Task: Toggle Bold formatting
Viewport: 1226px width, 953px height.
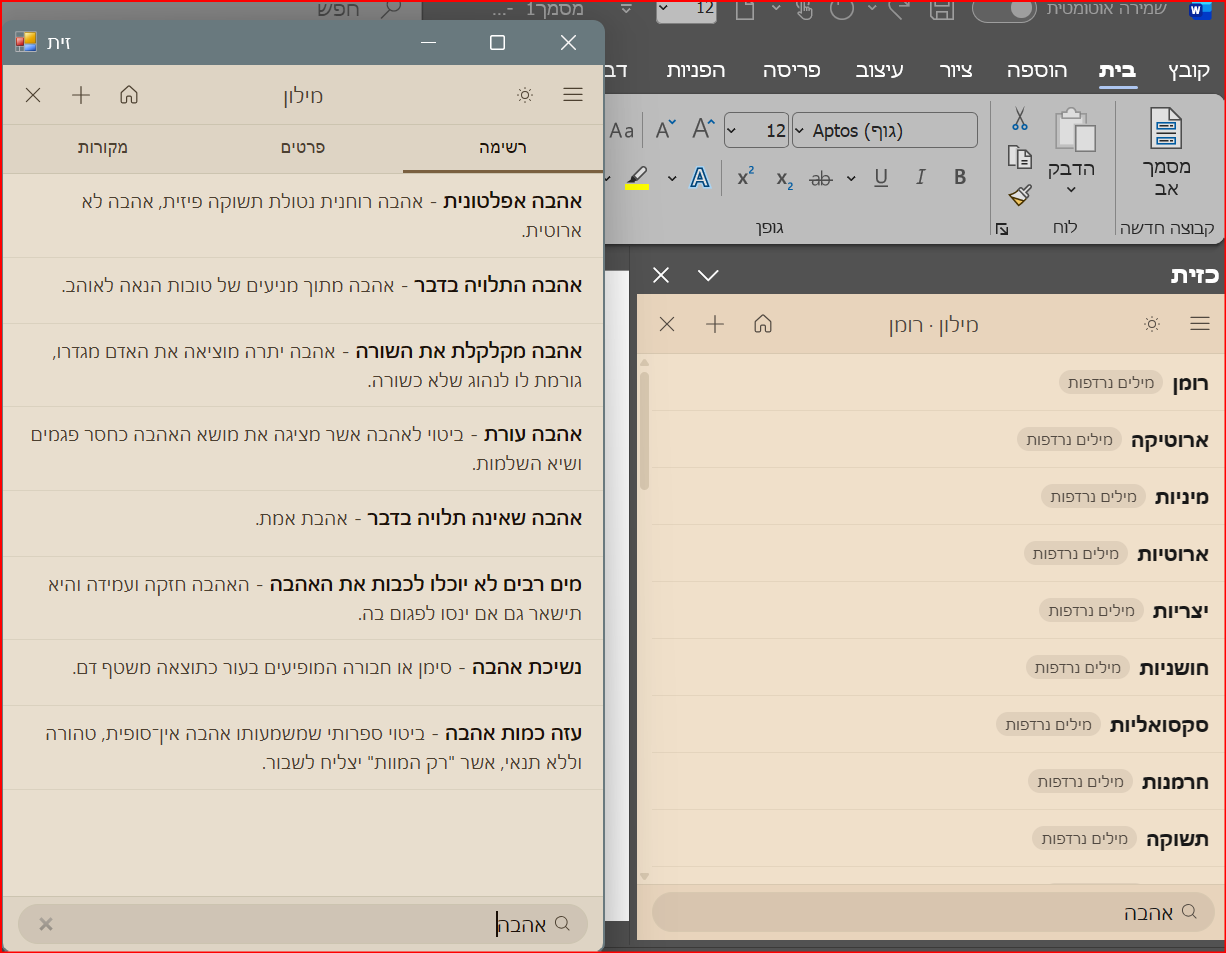Action: pos(960,178)
